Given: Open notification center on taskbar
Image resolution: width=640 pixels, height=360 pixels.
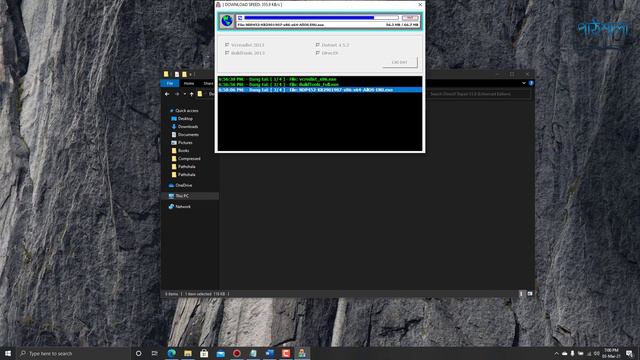Looking at the screenshot, I should point(629,353).
